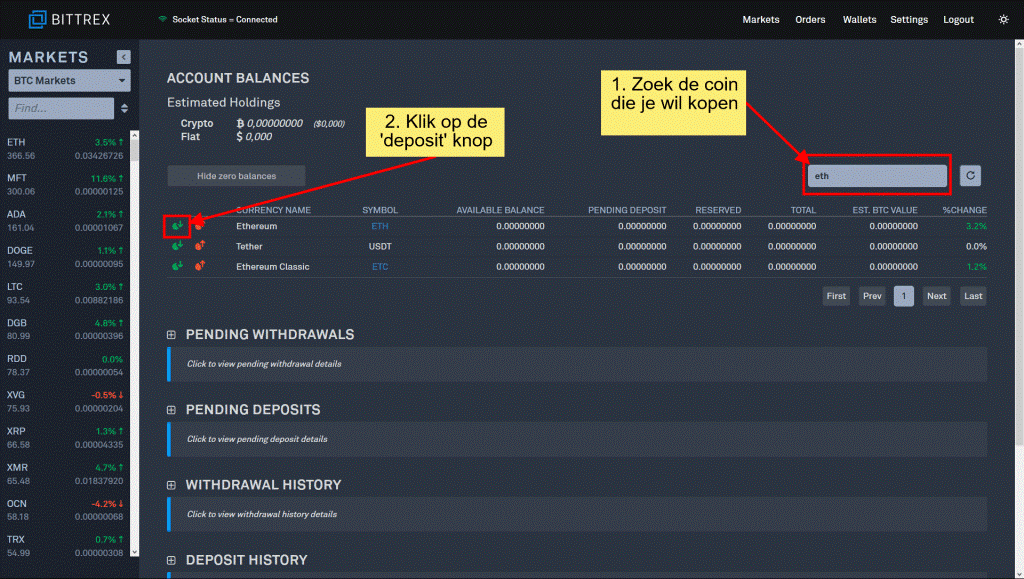This screenshot has width=1024, height=579.
Task: Click the Ethereum Classic withdraw icon
Action: pyautogui.click(x=200, y=266)
